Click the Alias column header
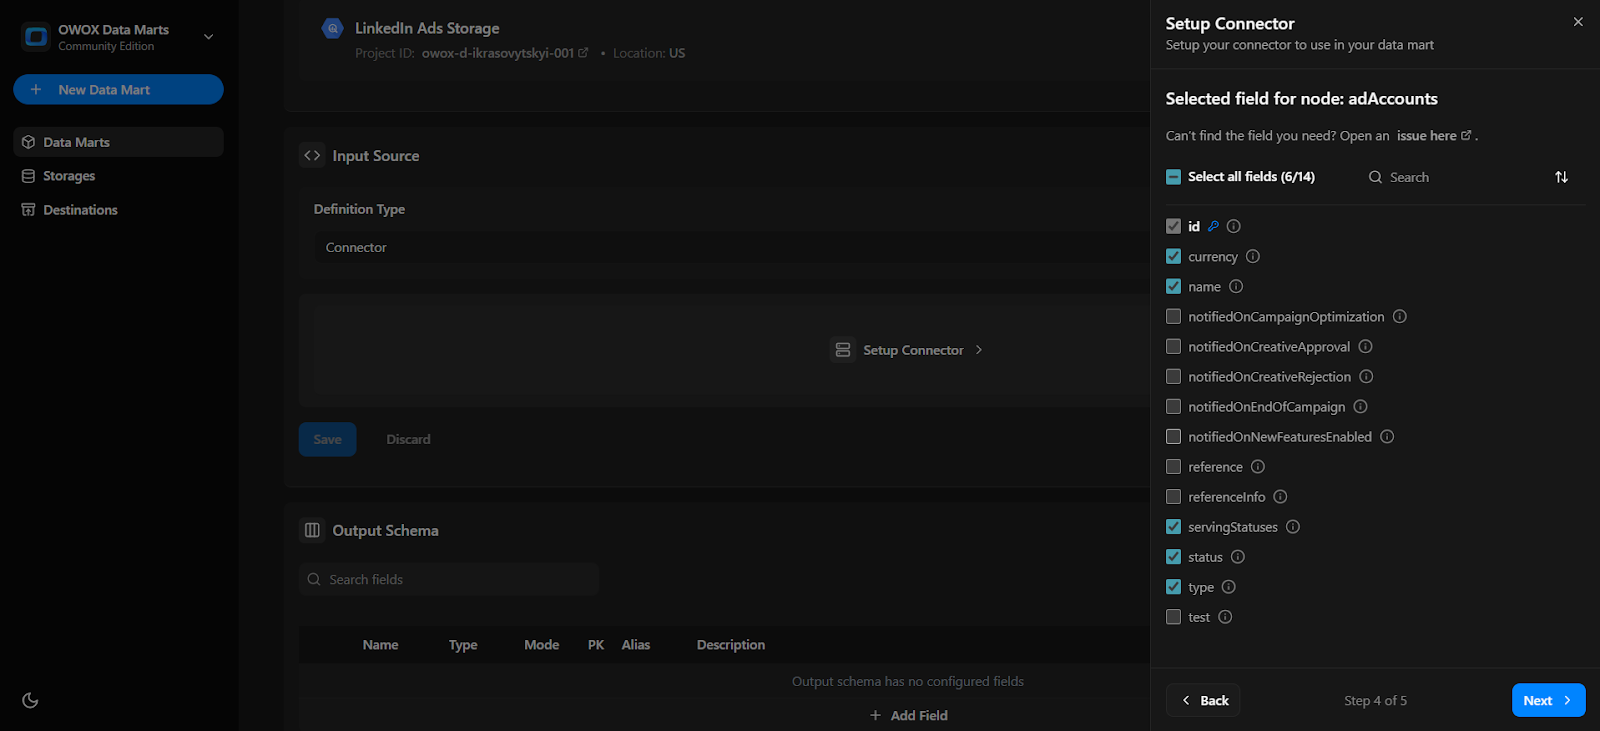 636,645
